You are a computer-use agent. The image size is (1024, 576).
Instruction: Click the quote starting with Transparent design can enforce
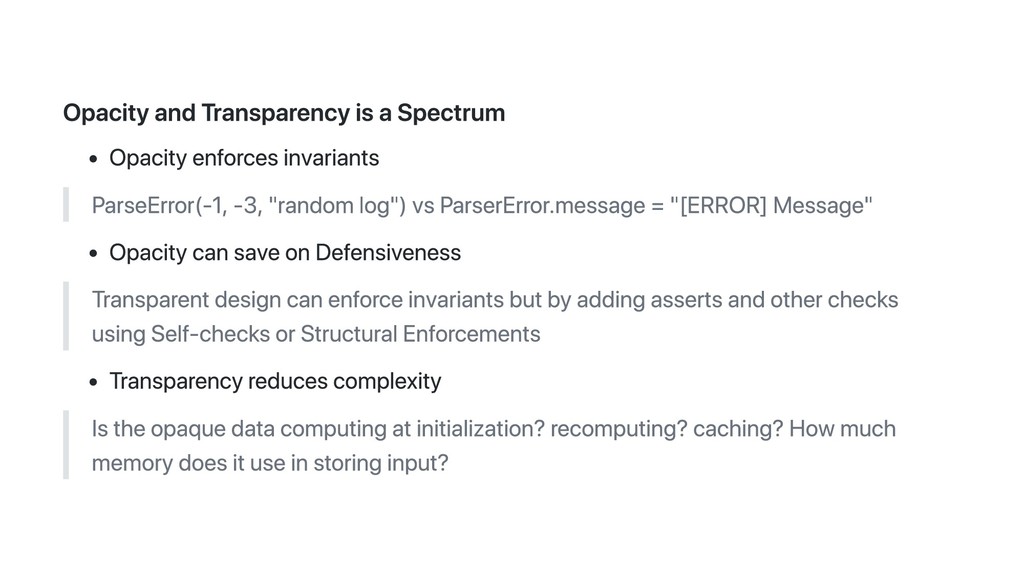(495, 317)
